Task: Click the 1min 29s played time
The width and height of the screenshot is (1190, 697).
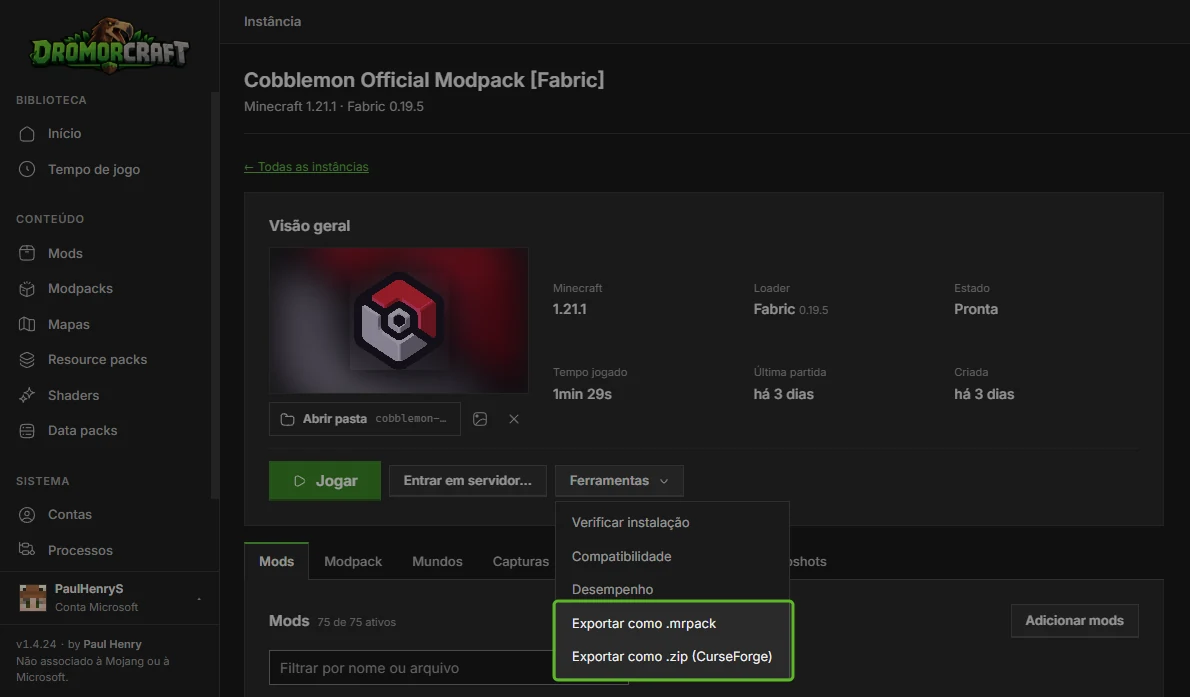Action: [x=582, y=394]
